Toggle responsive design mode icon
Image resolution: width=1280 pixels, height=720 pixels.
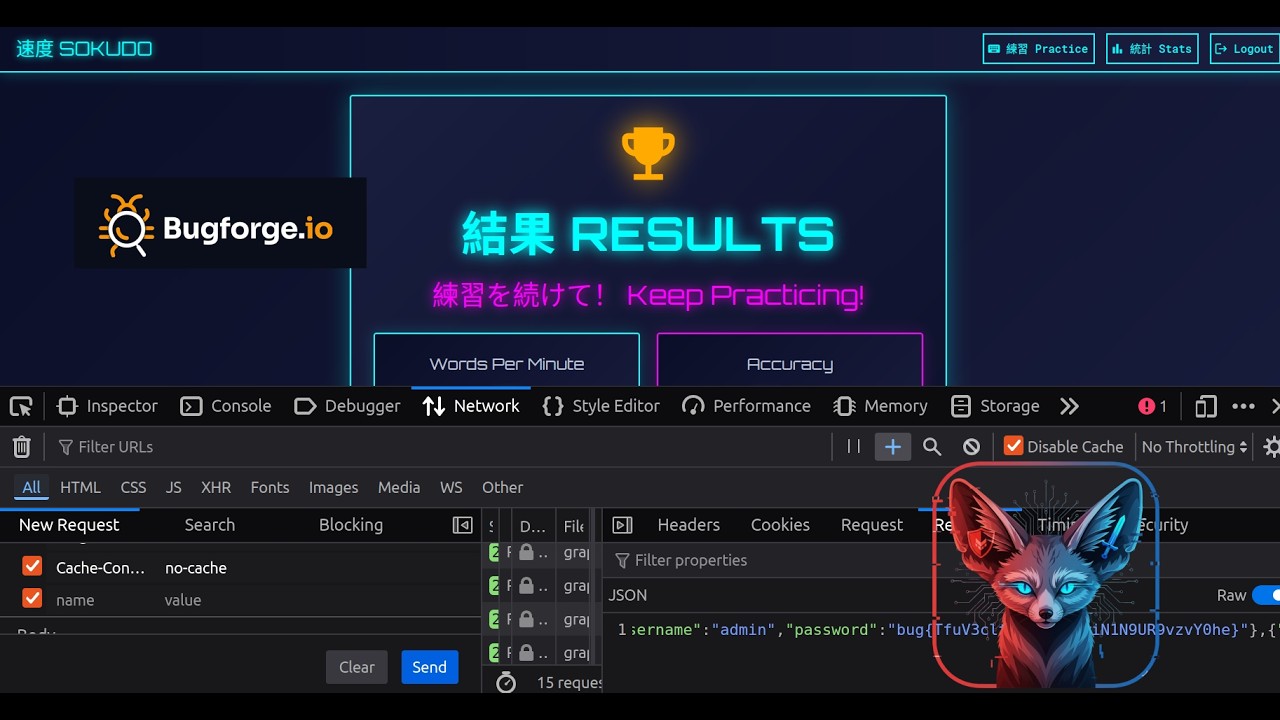(x=1206, y=406)
